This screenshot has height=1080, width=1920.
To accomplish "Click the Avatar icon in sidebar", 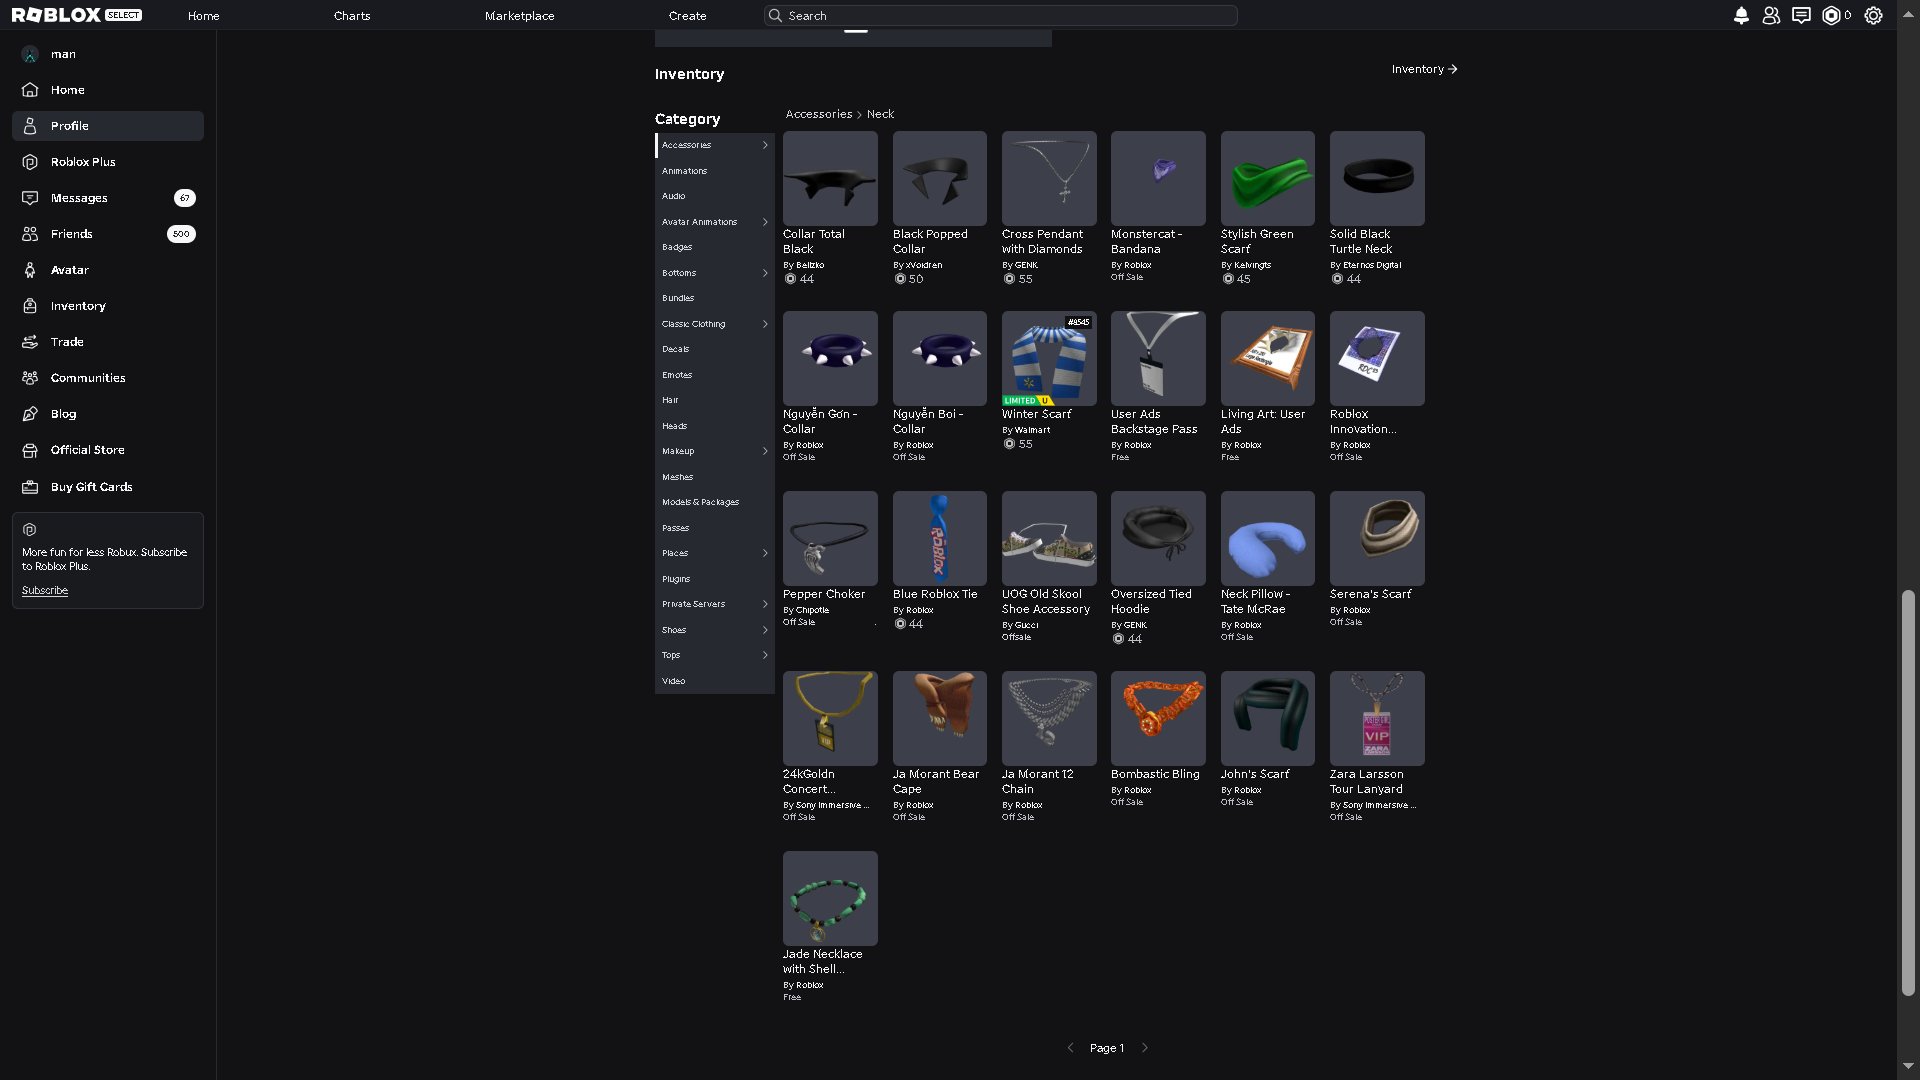I will point(30,270).
